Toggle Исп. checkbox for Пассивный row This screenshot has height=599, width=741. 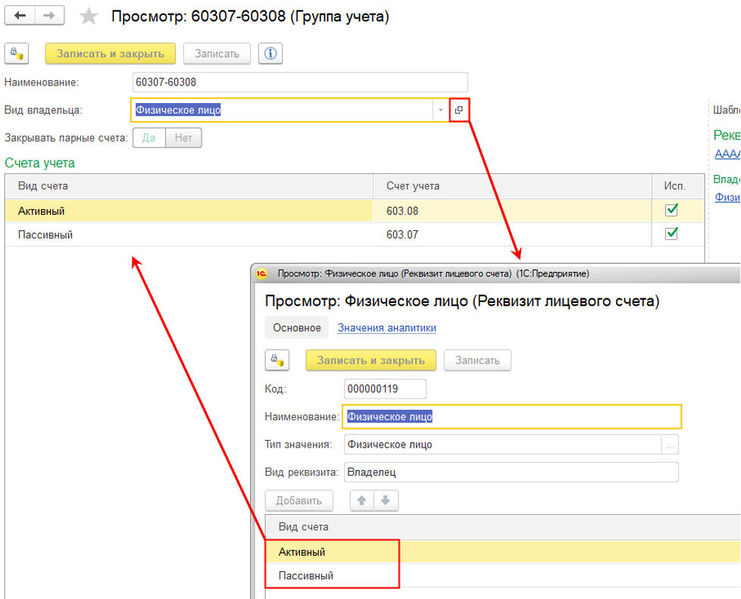[672, 234]
